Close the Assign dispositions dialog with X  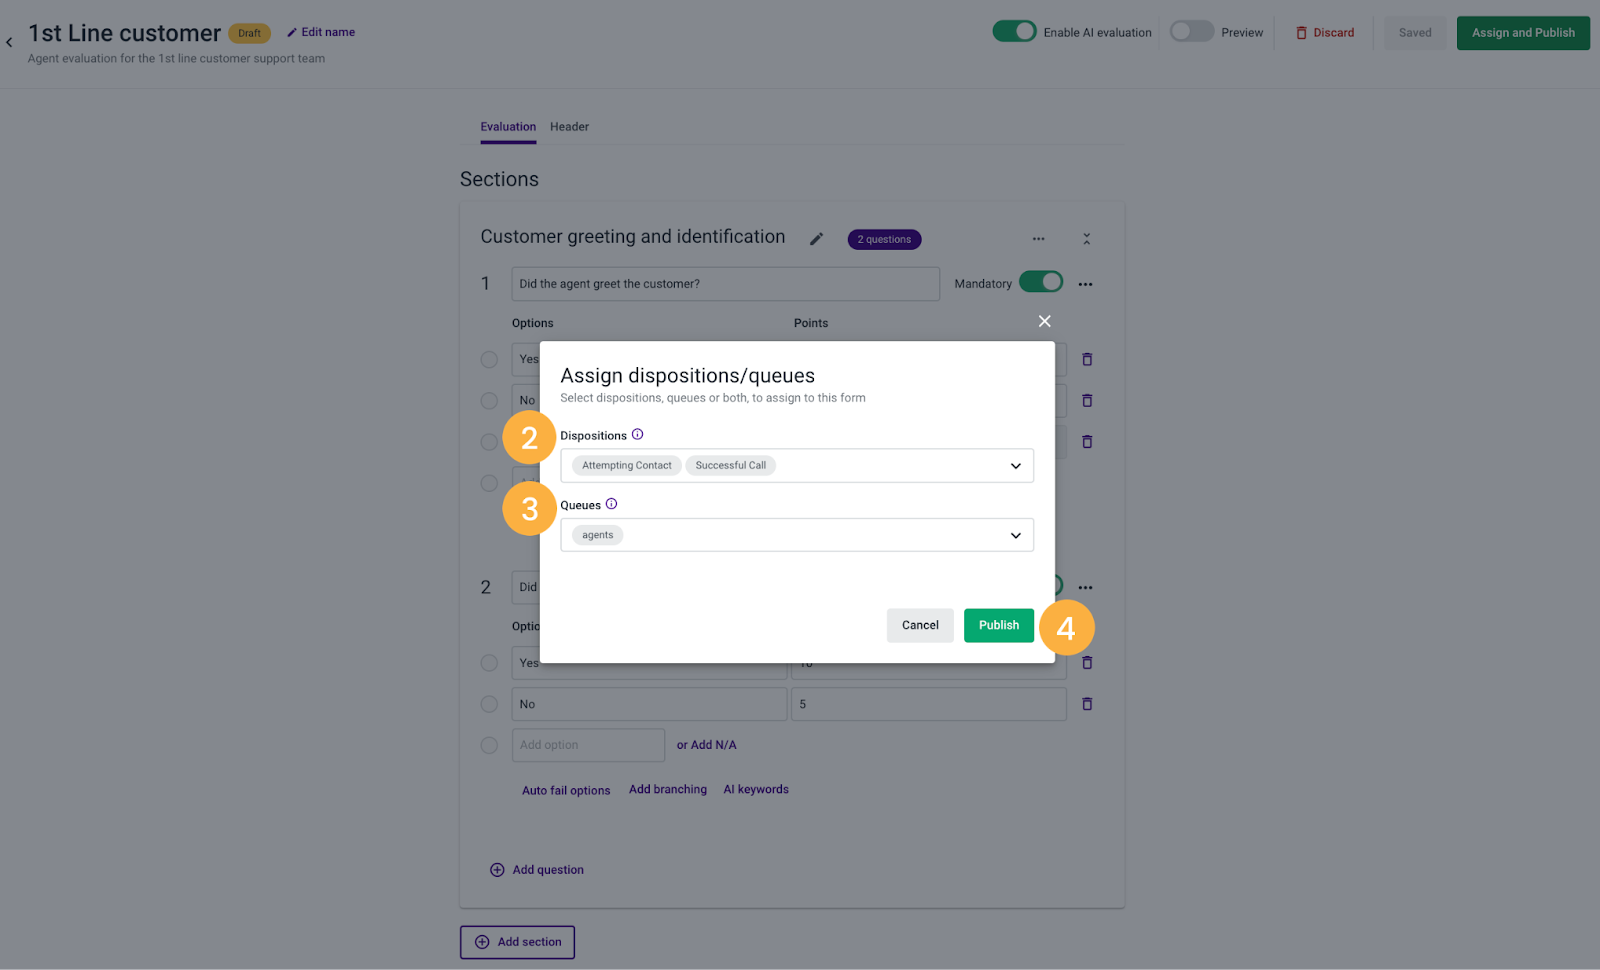pos(1044,321)
